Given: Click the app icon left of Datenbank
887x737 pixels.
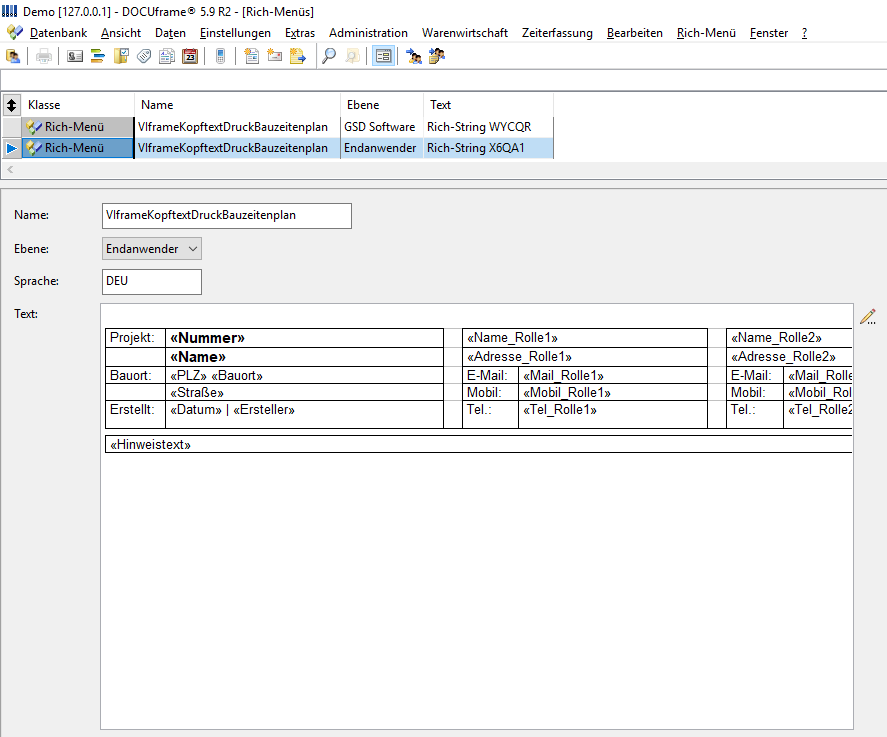Looking at the screenshot, I should click(15, 32).
